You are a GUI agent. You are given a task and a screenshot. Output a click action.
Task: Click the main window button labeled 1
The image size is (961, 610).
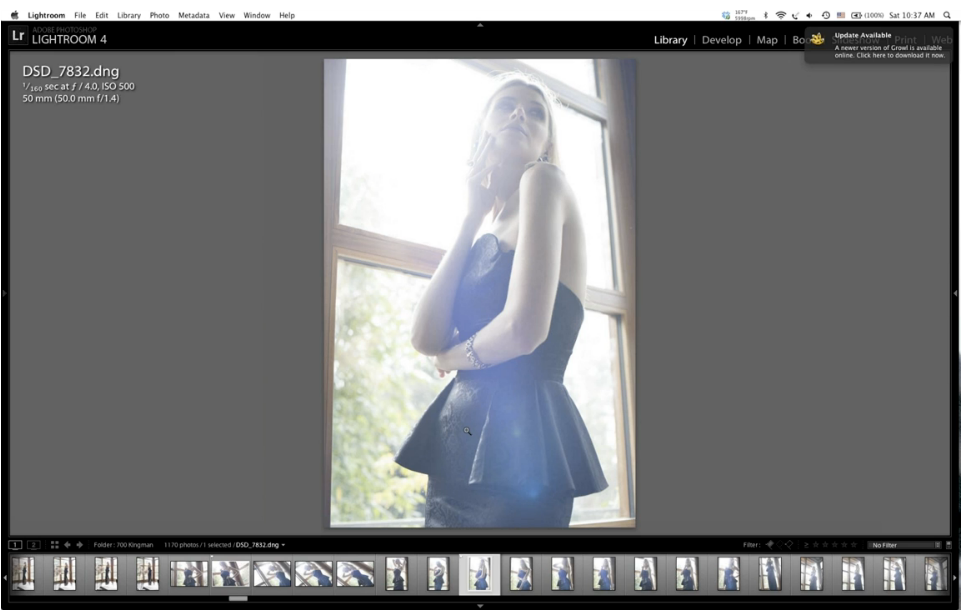click(x=15, y=544)
